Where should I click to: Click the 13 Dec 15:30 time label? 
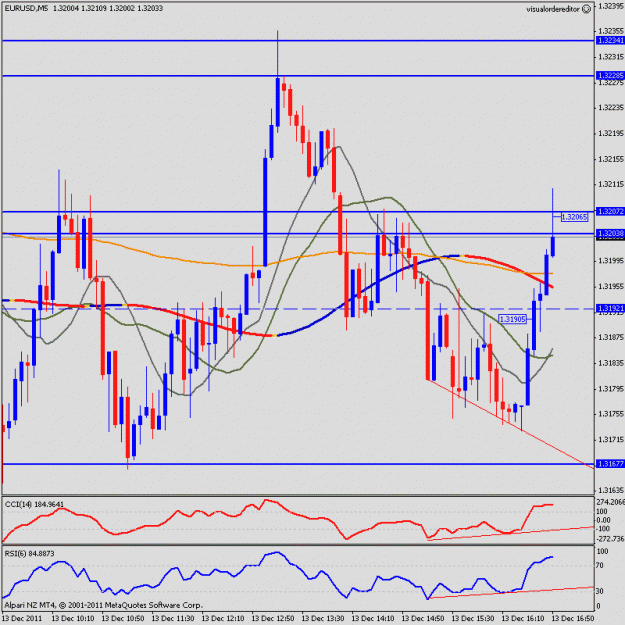click(x=473, y=618)
